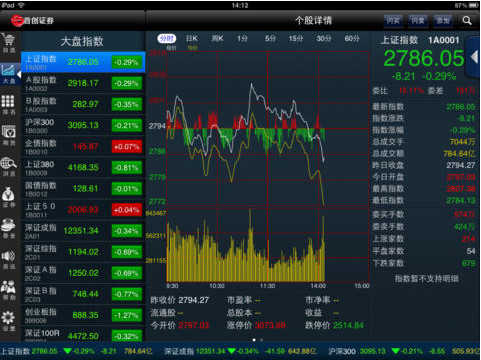The width and height of the screenshot is (481, 360).
Task: Open the rankings grid icon in sidebar
Action: tap(8, 105)
